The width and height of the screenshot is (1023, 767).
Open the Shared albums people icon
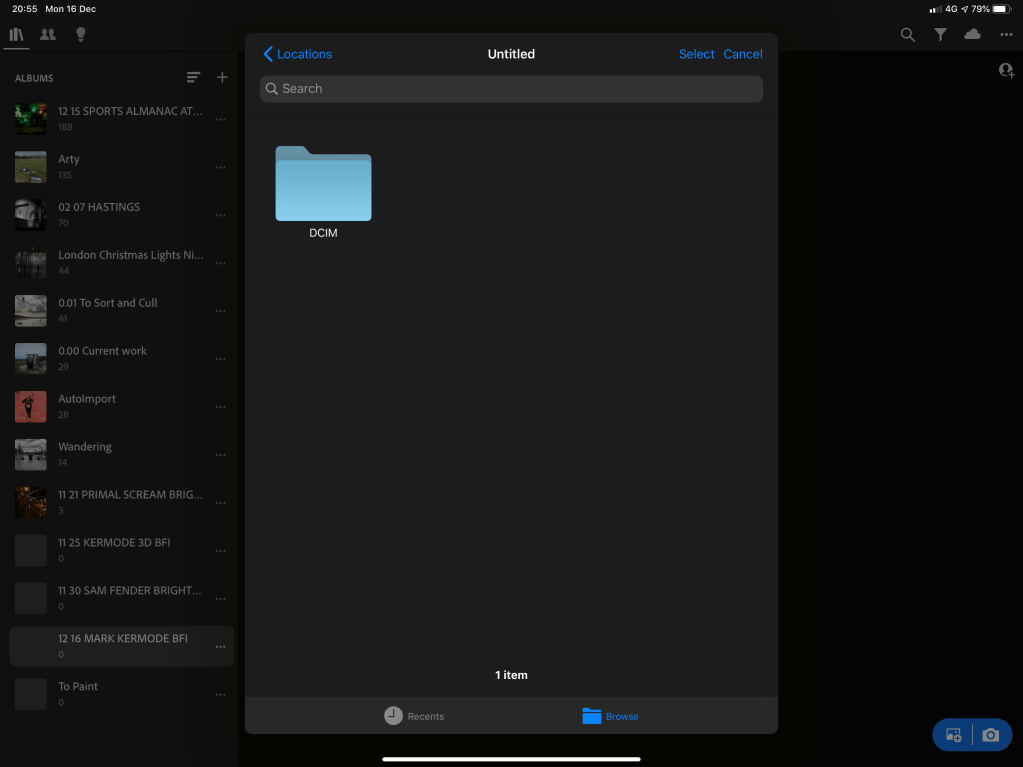(48, 34)
